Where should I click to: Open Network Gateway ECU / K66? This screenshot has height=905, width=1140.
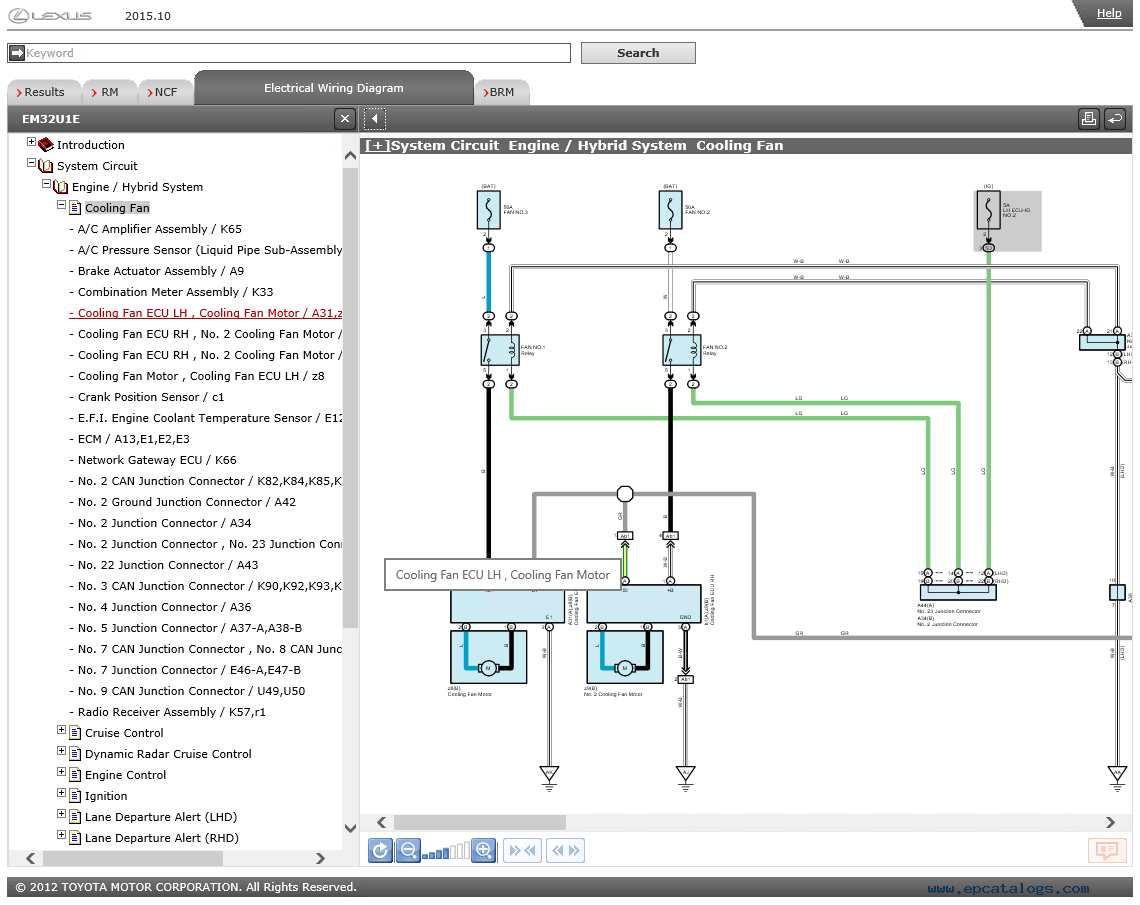click(x=157, y=460)
